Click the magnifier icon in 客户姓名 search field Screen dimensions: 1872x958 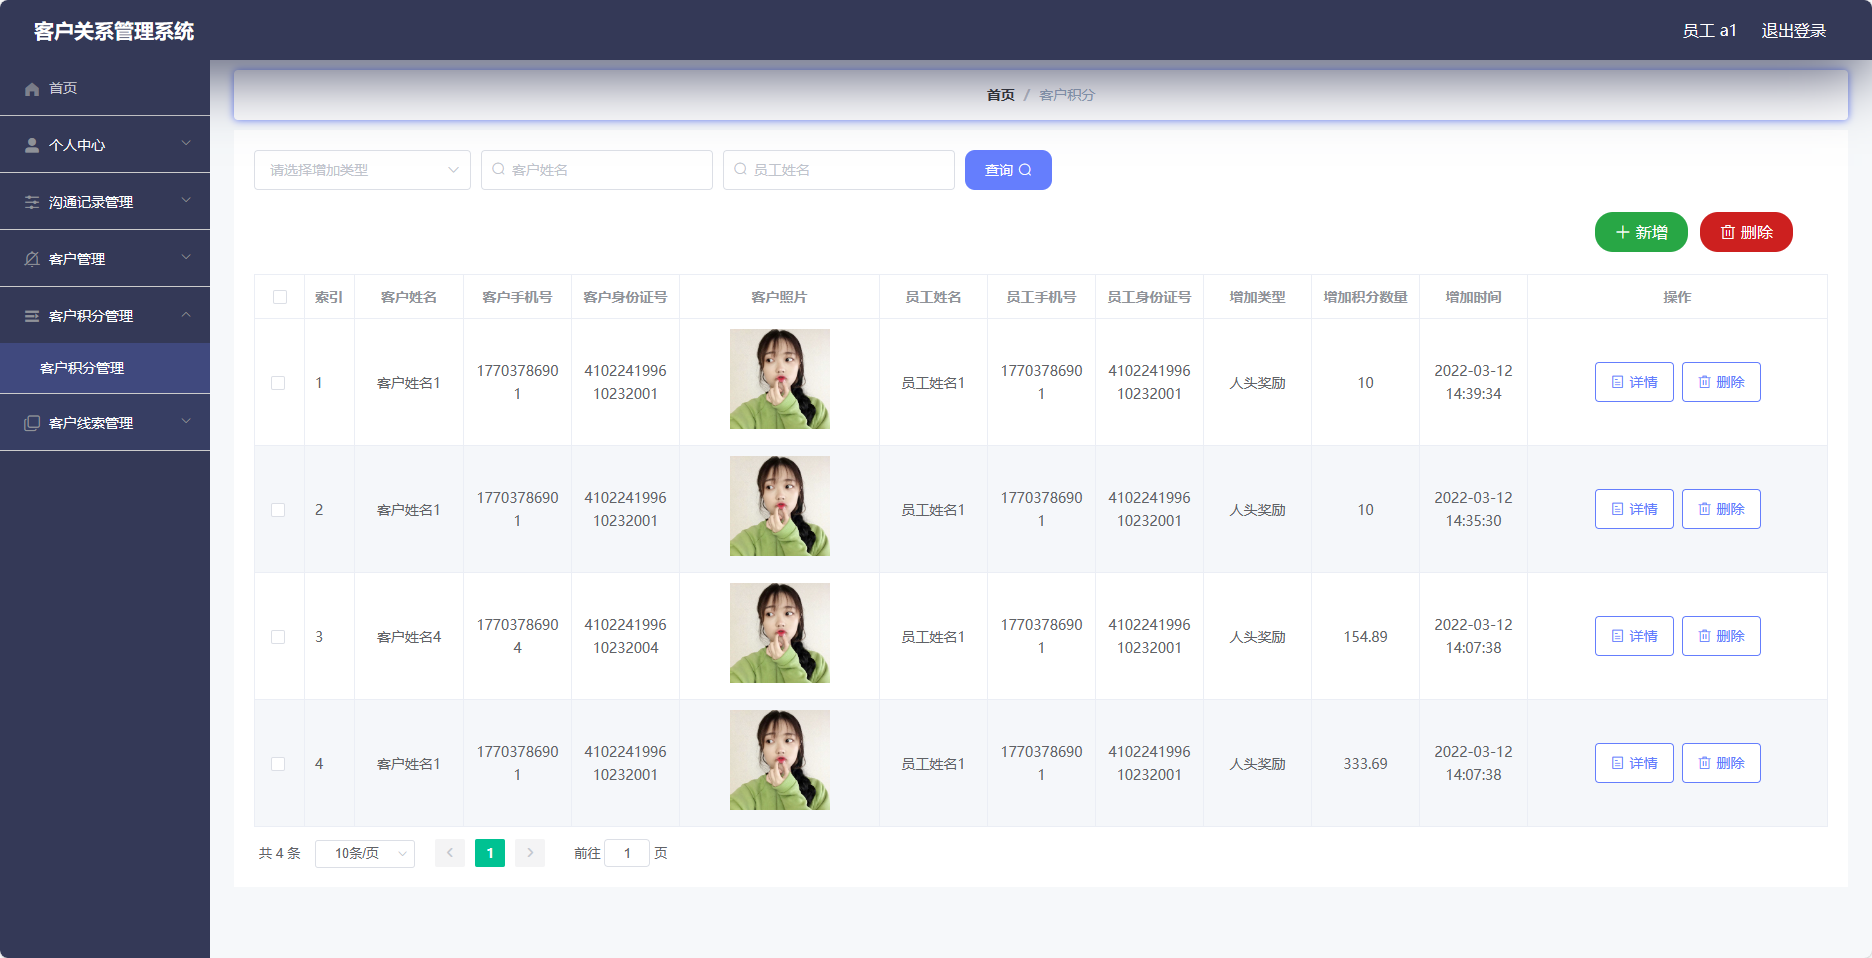pyautogui.click(x=498, y=170)
